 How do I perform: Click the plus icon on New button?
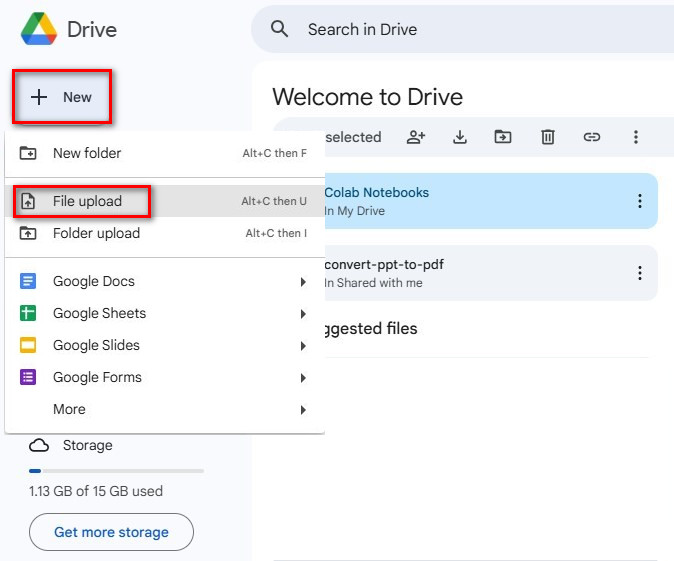tap(39, 97)
